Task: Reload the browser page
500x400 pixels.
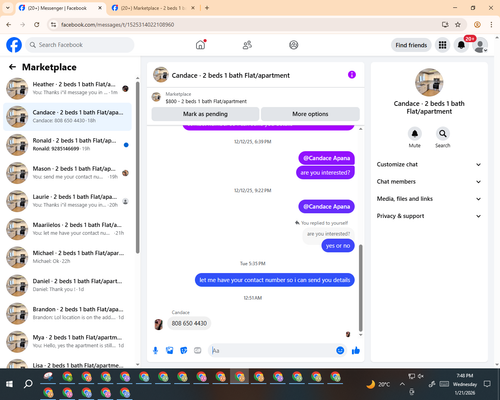Action: 37,25
